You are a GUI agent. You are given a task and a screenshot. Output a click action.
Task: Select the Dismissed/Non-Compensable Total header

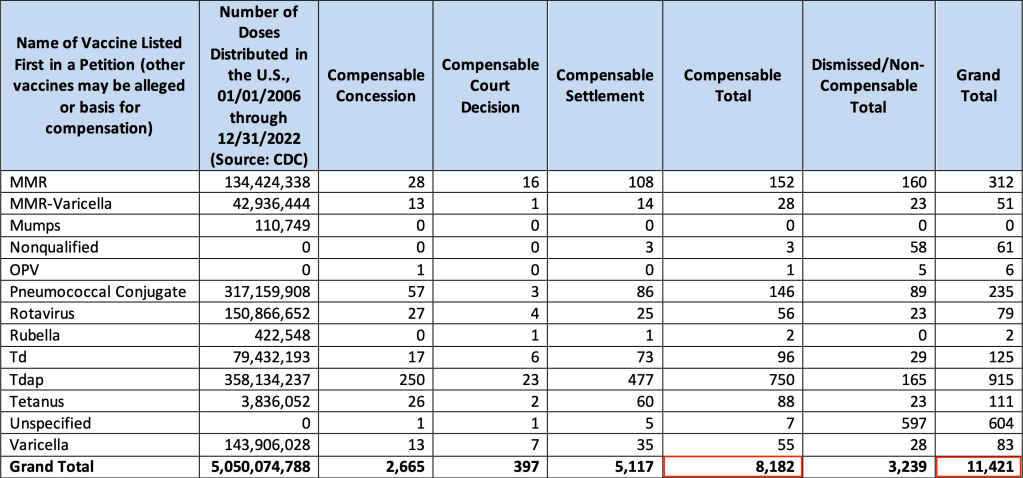868,86
